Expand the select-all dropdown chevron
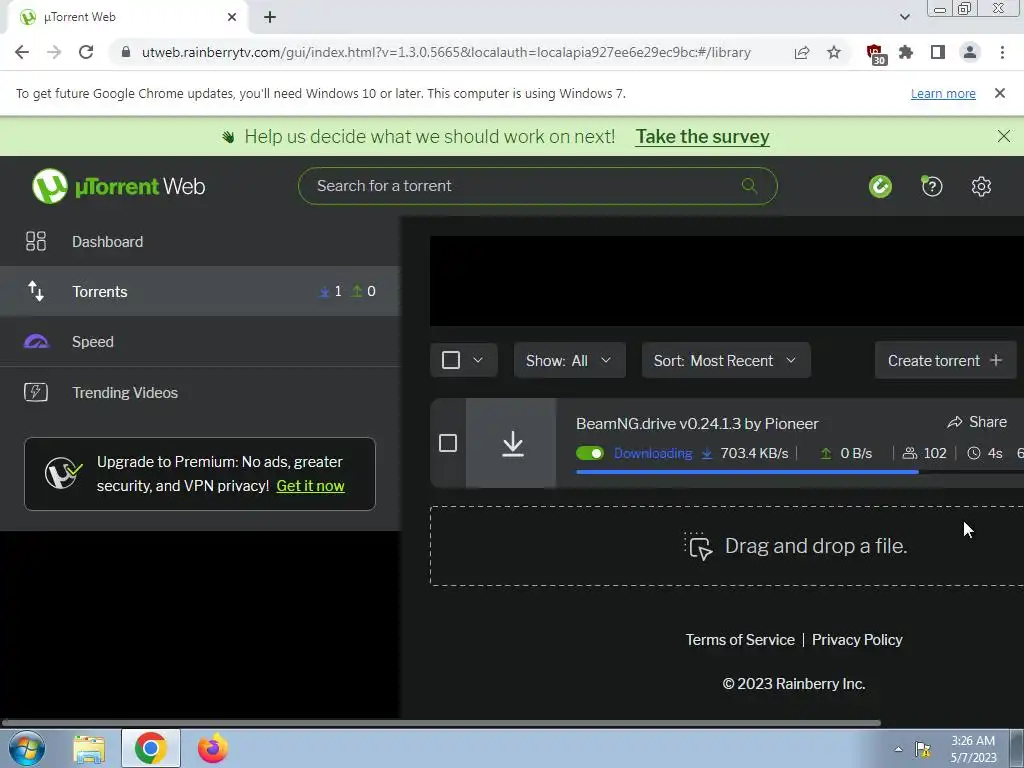The height and width of the screenshot is (768, 1024). point(478,360)
